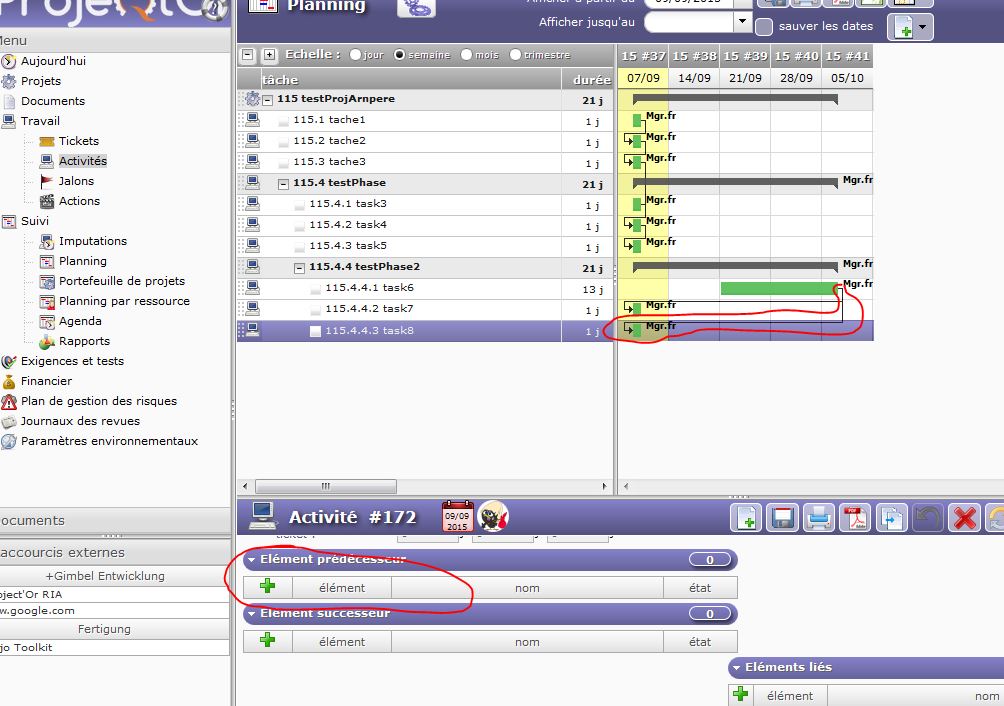Screen dimensions: 1004x706
Task: Save the activity with floppy disk icon
Action: click(783, 518)
